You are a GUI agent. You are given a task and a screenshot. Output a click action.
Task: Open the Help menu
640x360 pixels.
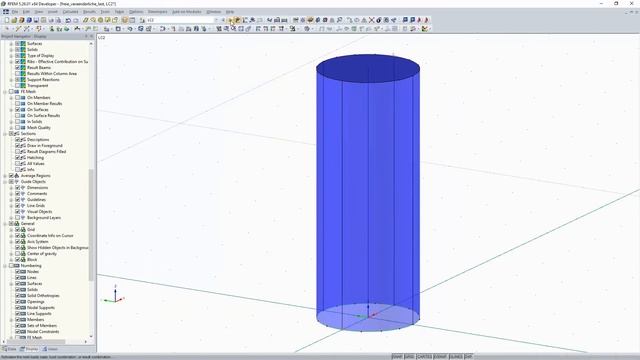click(x=230, y=12)
